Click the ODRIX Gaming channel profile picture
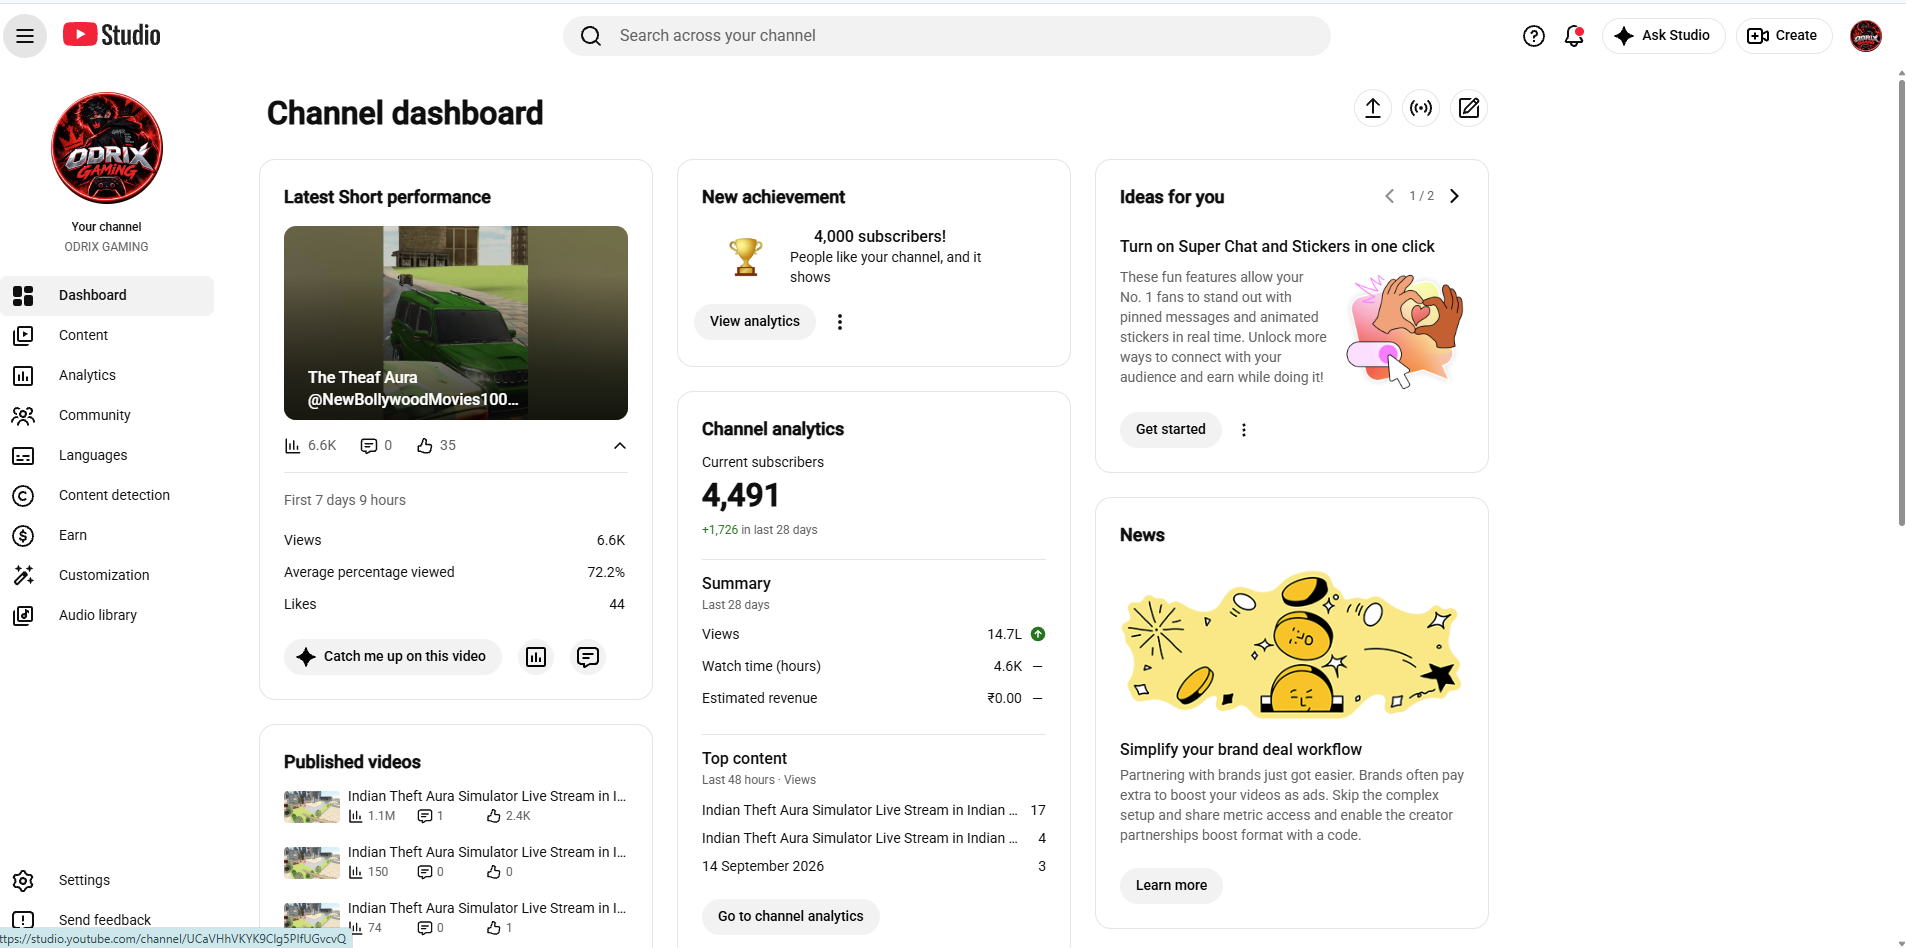This screenshot has height=948, width=1906. [107, 149]
